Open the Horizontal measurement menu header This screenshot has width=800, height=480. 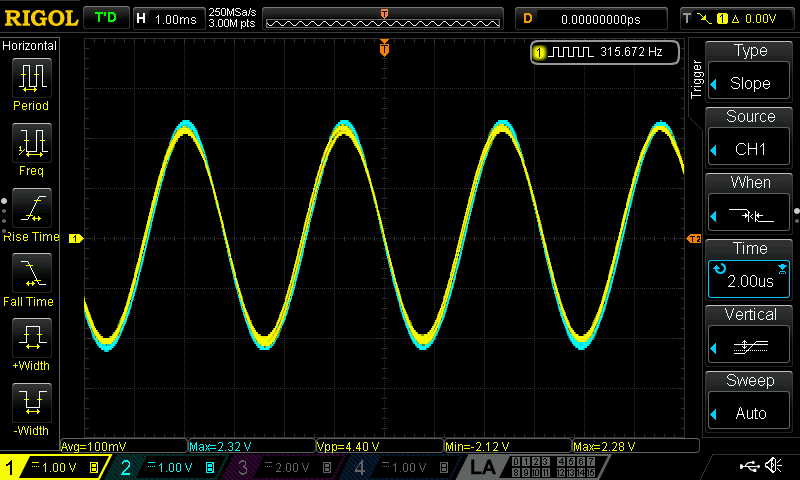coord(30,46)
